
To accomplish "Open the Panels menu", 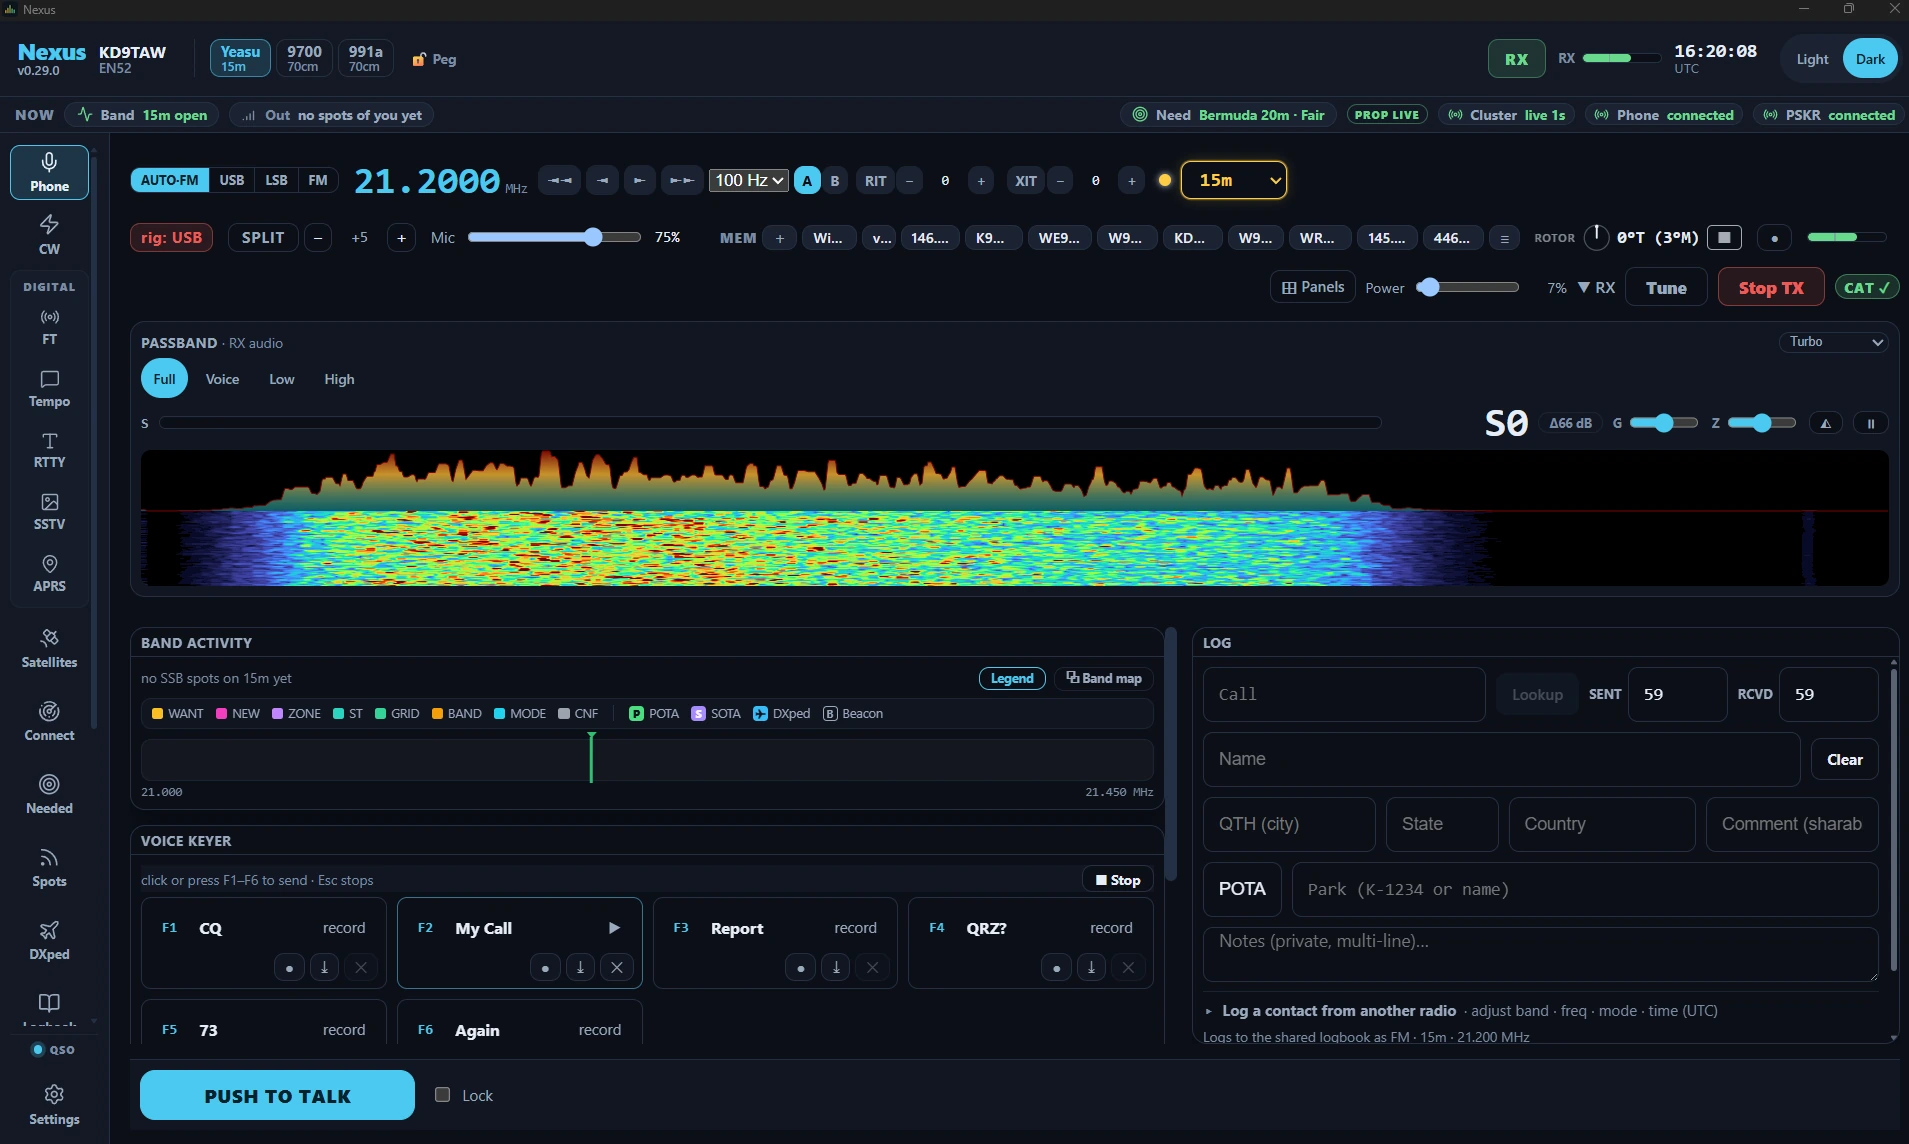I will (1313, 287).
